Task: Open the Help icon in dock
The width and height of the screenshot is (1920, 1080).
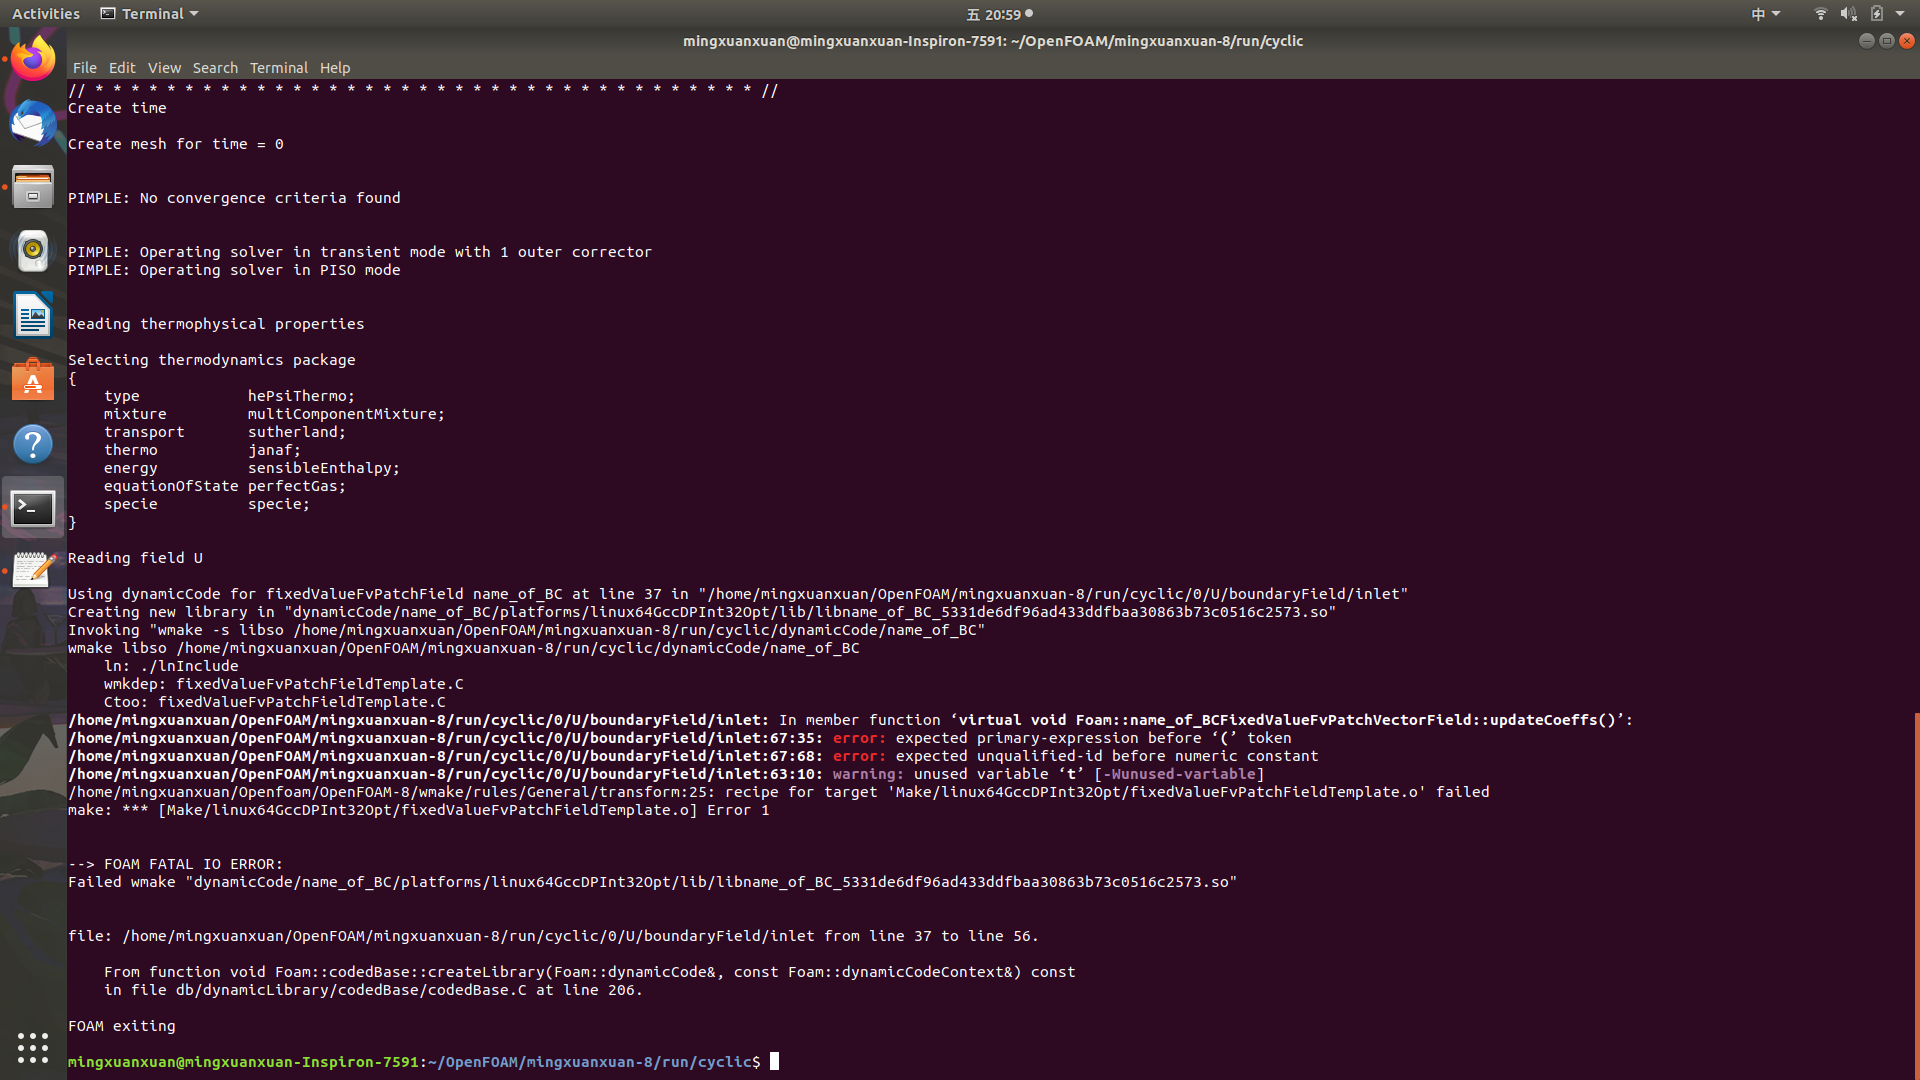Action: click(33, 443)
